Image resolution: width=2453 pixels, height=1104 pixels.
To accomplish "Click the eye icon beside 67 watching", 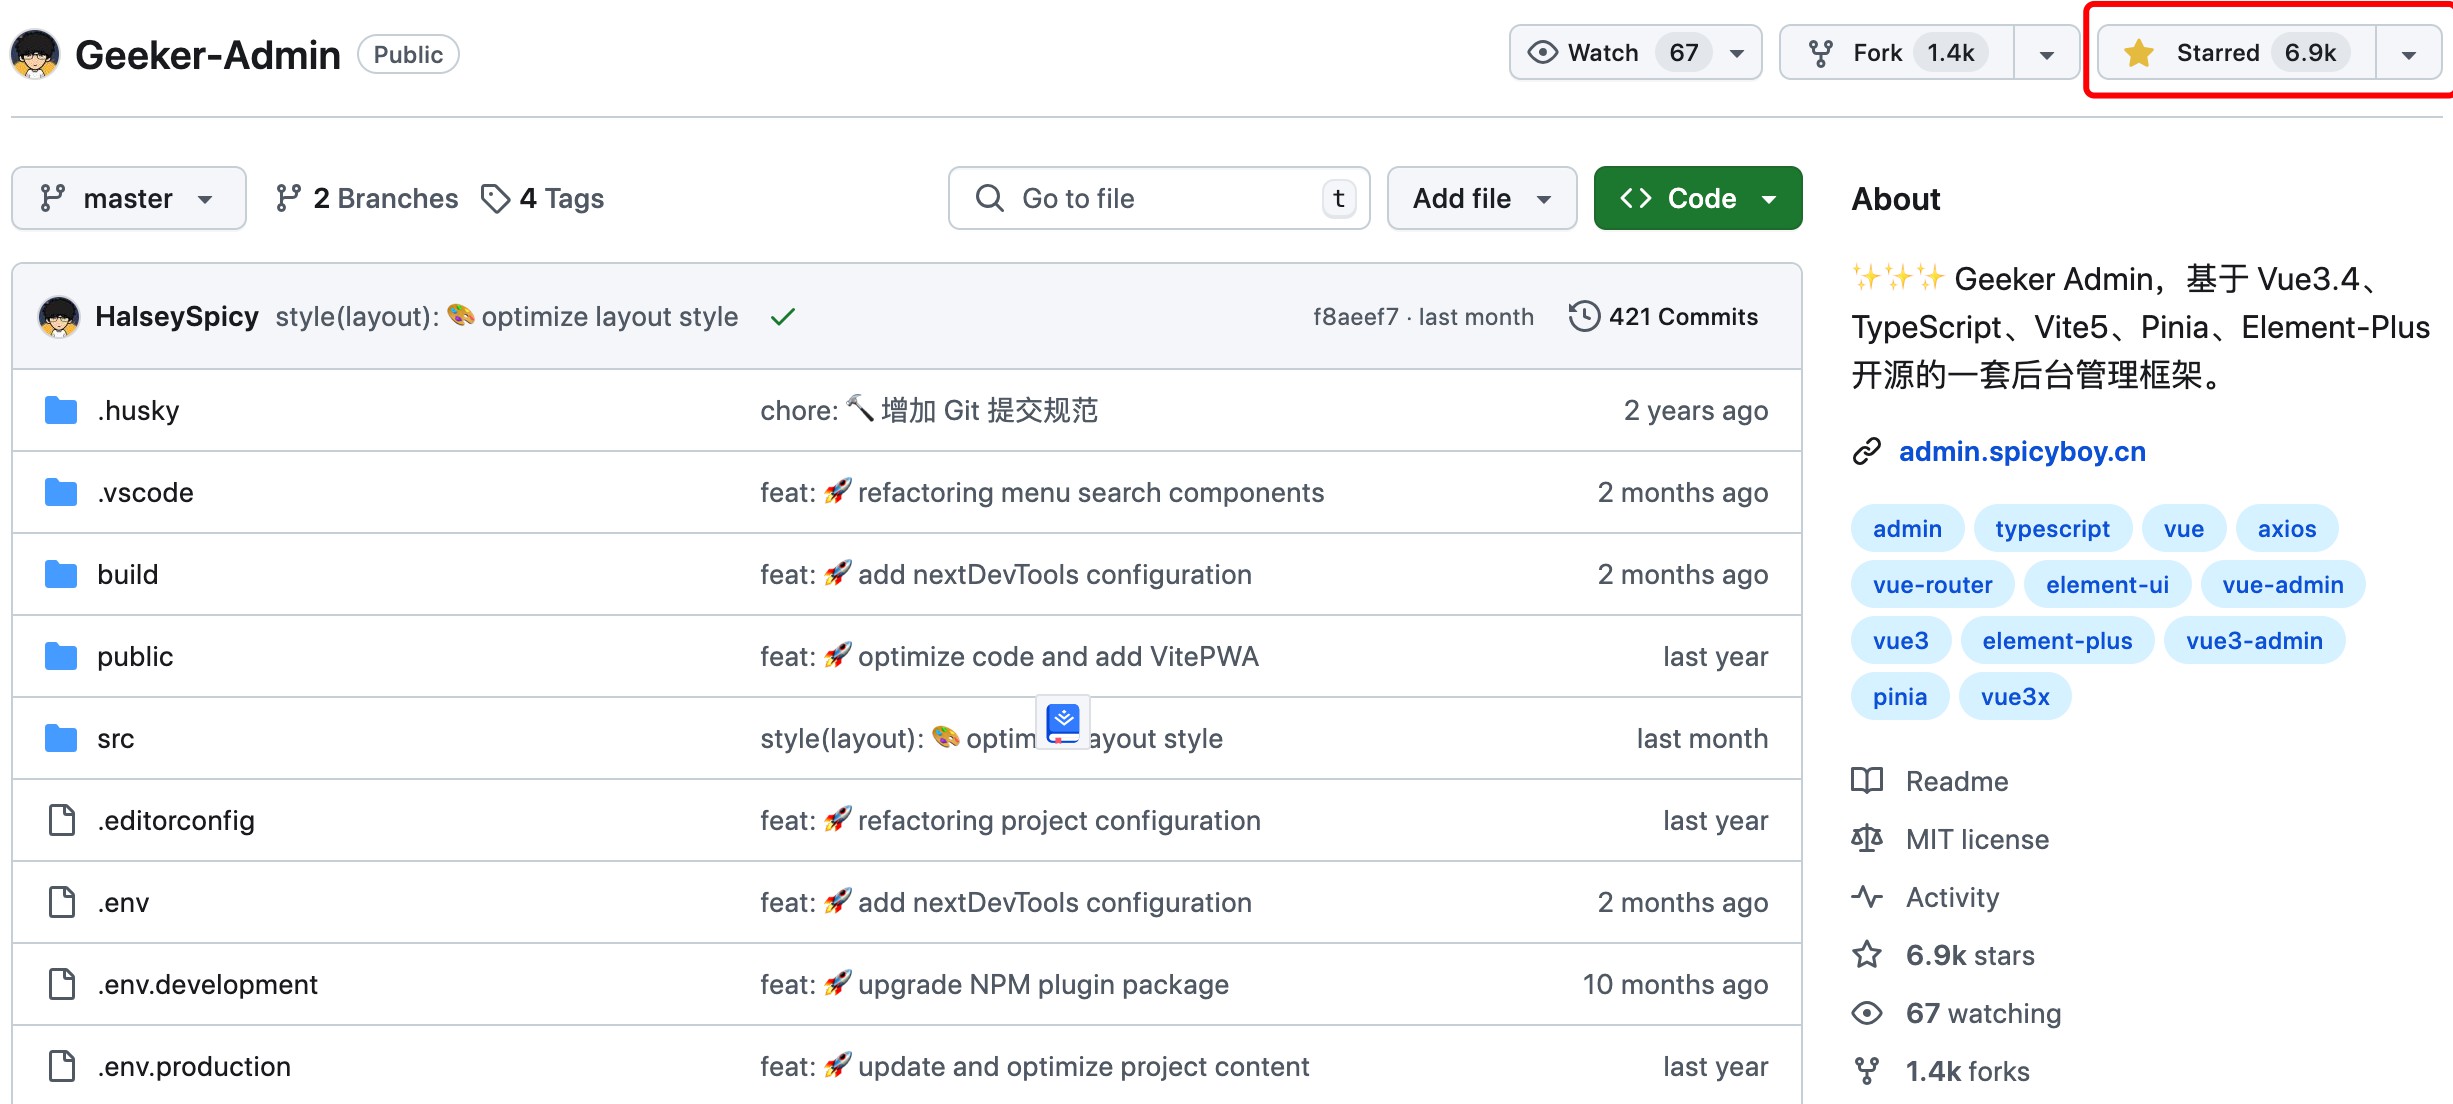I will click(1866, 1013).
